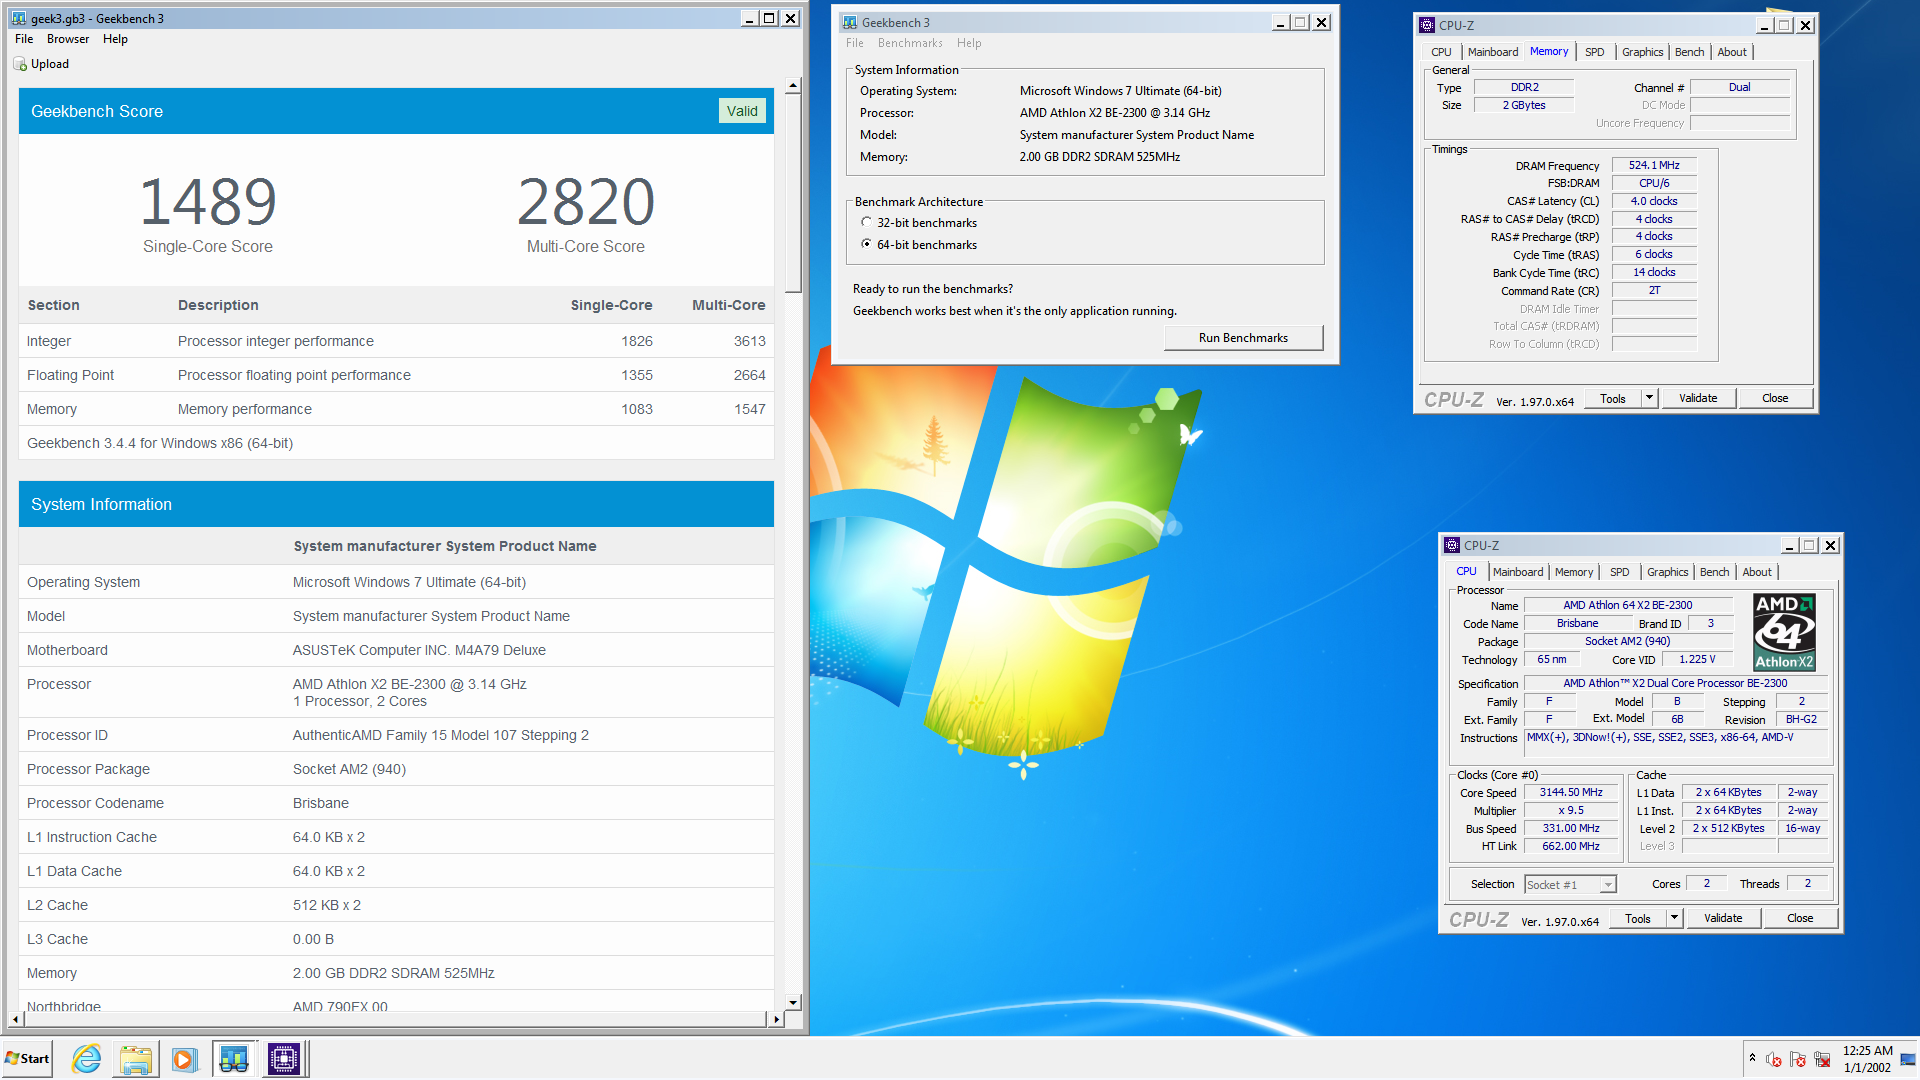Launch Windows Media Player from the taskbar
Viewport: 1920px width, 1080px height.
(184, 1059)
